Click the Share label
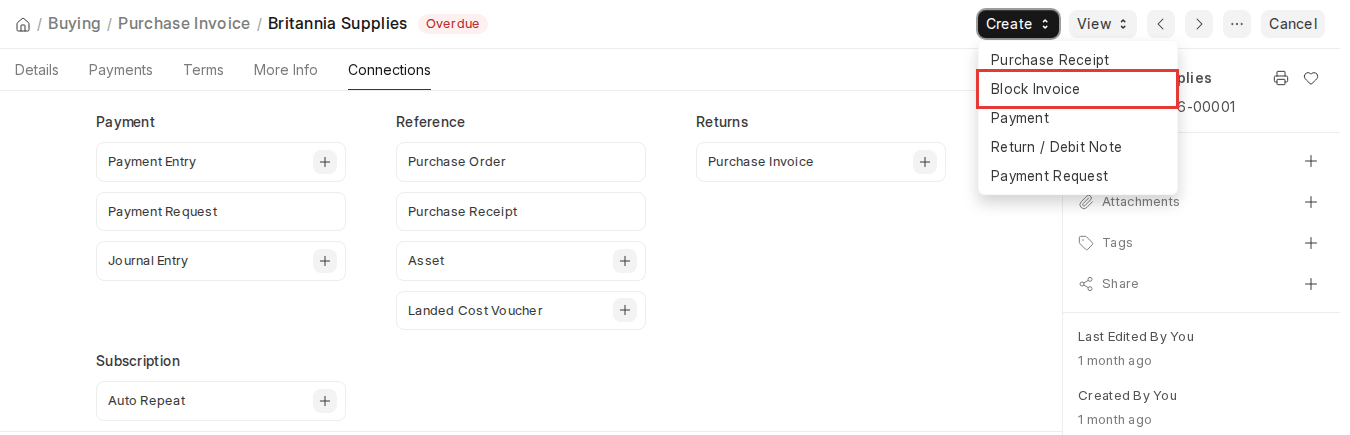Image resolution: width=1350 pixels, height=435 pixels. [1120, 284]
